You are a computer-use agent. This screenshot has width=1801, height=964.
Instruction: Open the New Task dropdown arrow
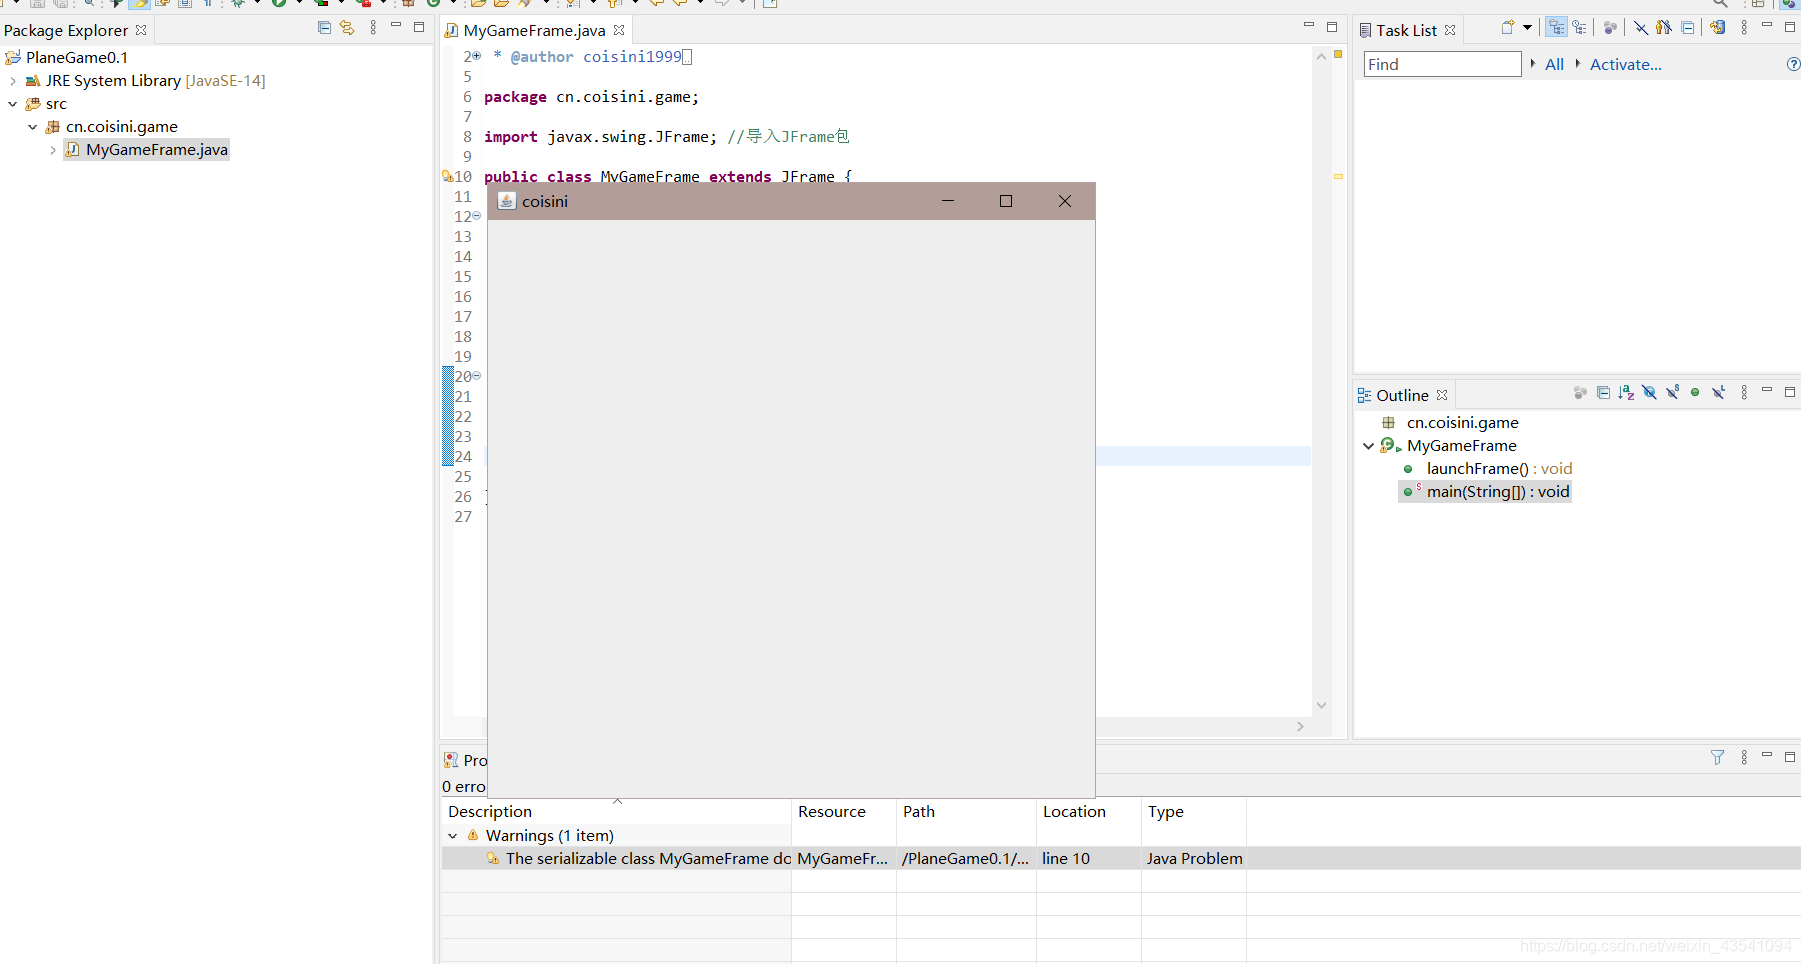click(x=1527, y=28)
